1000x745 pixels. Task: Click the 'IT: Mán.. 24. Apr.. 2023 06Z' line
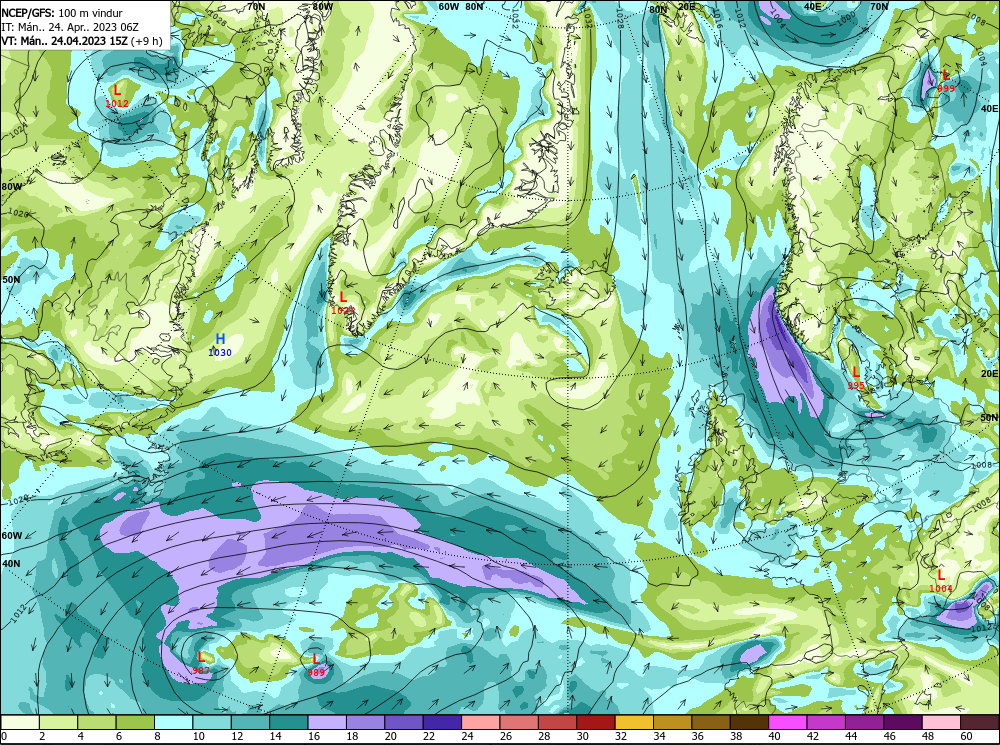pos(70,27)
